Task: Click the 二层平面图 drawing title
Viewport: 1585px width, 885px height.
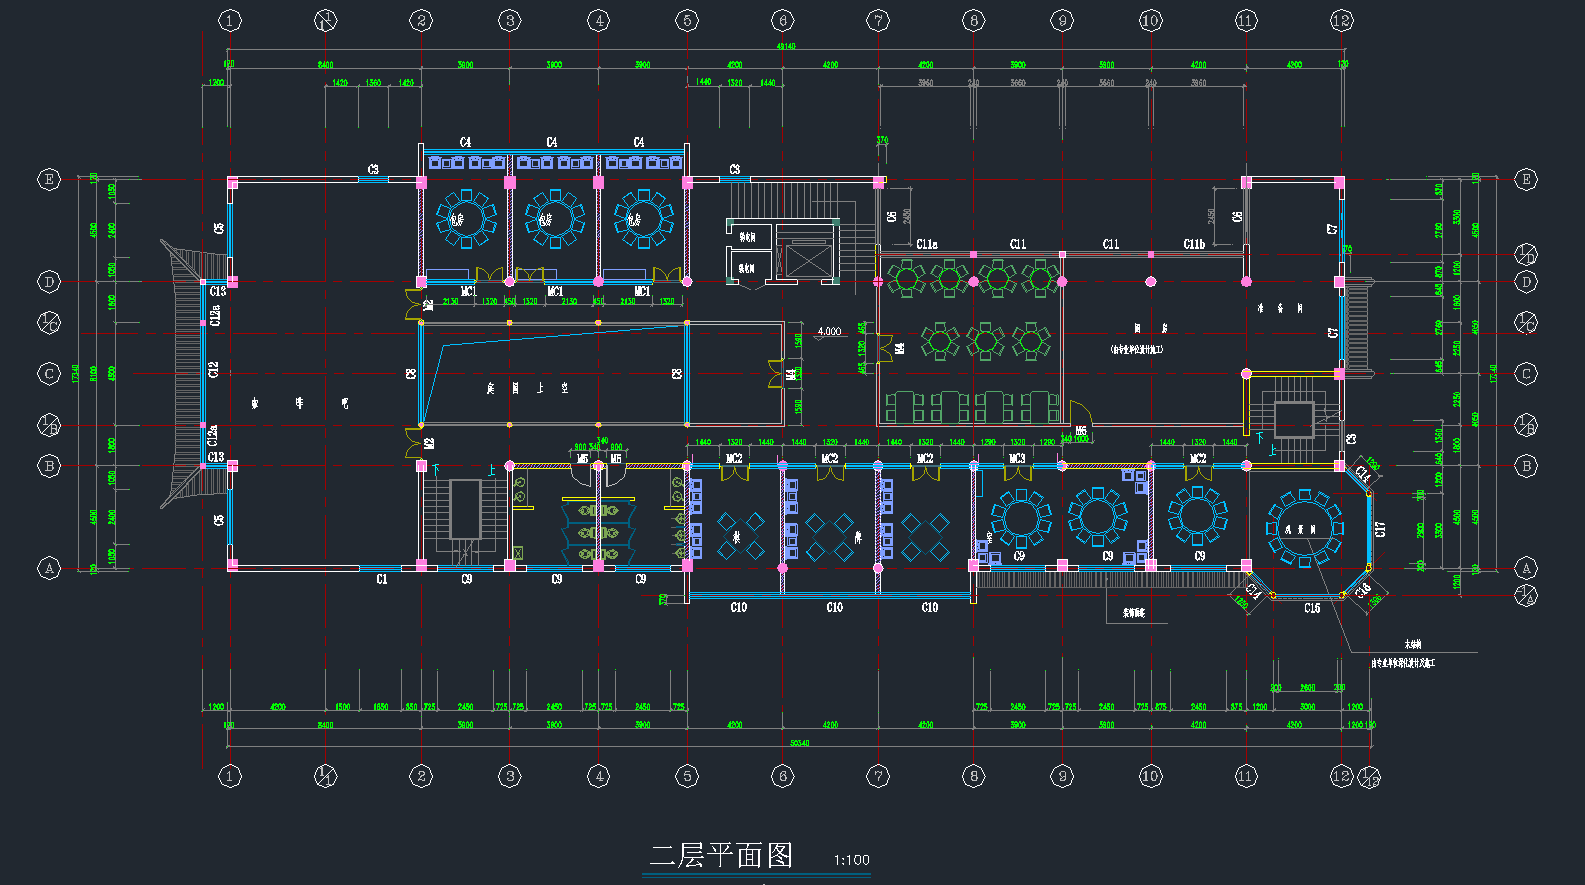Action: (721, 856)
